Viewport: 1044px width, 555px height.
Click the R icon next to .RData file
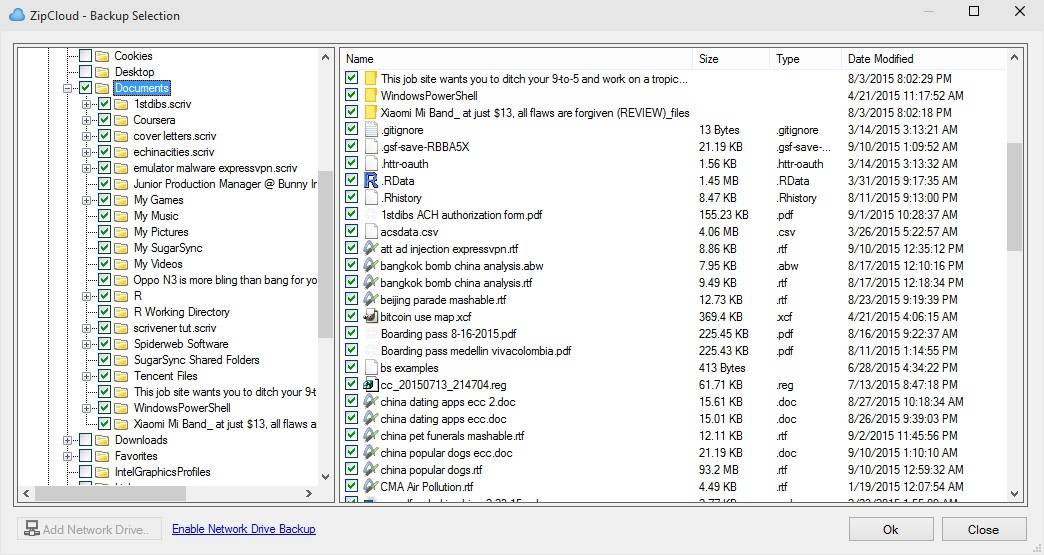point(371,180)
